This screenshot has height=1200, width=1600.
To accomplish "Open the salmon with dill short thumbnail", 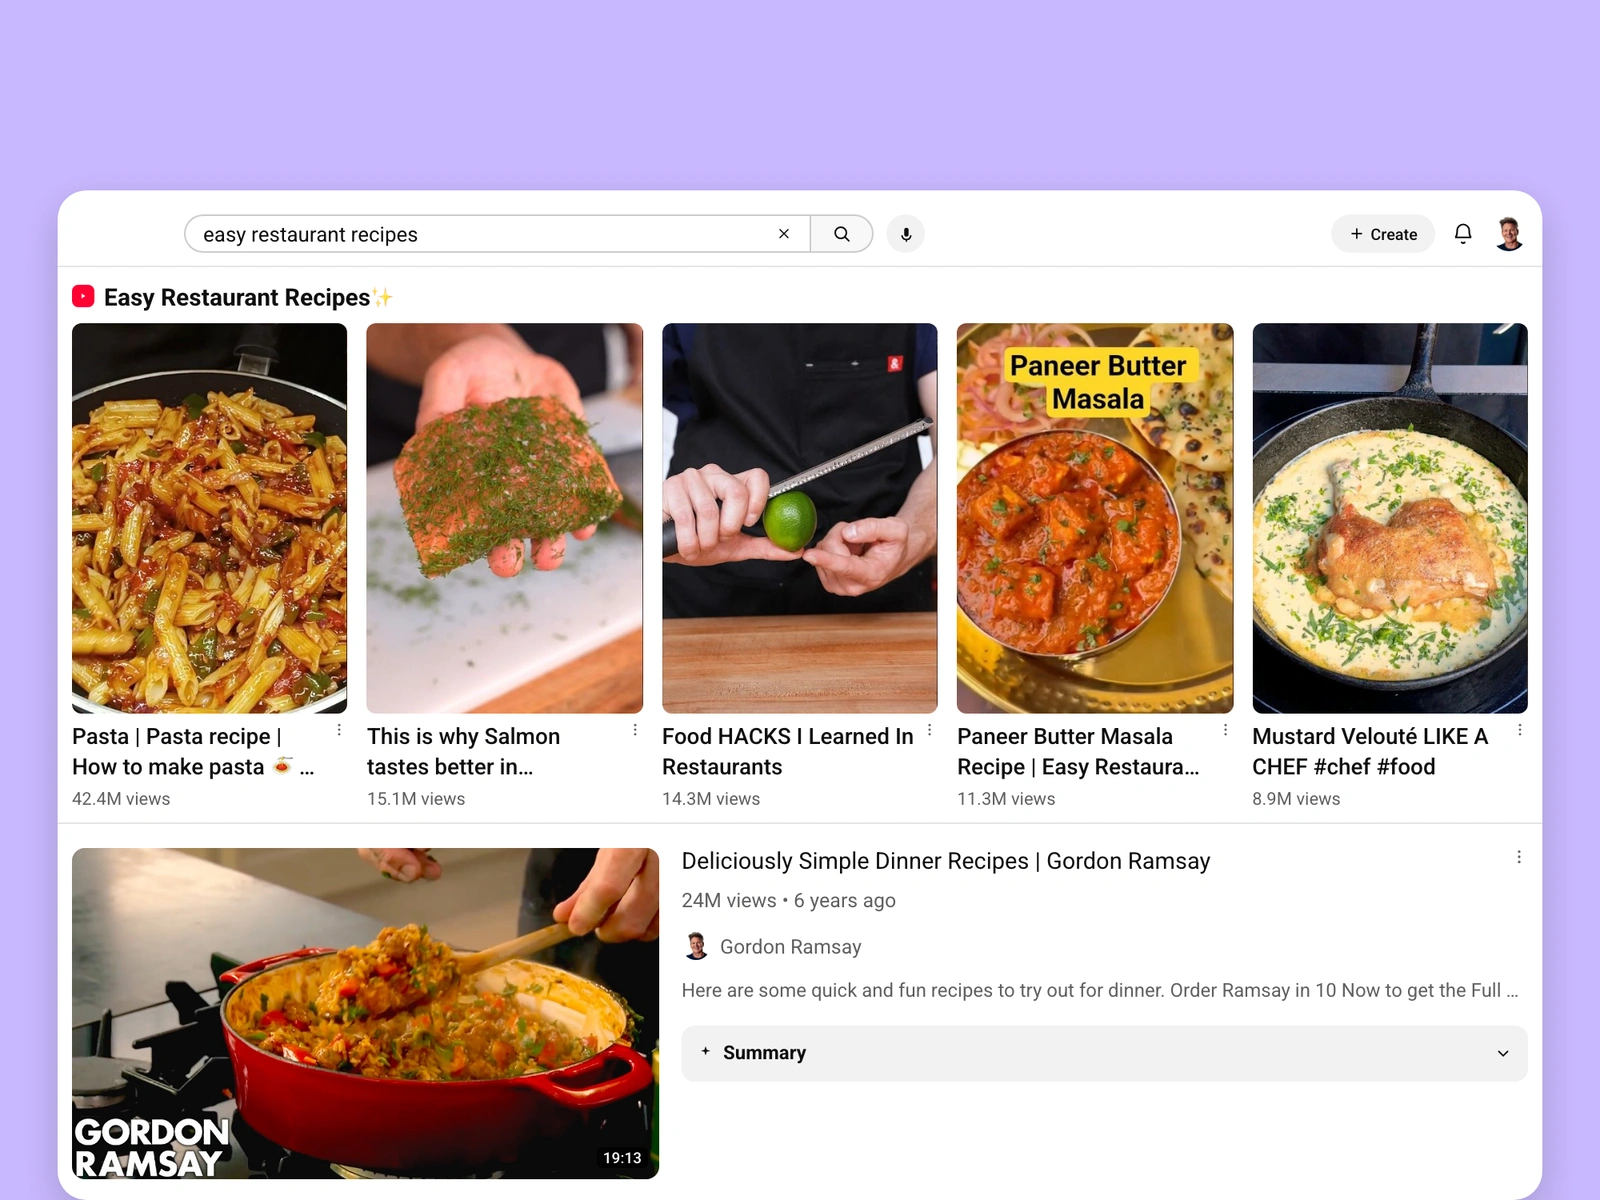I will [505, 518].
